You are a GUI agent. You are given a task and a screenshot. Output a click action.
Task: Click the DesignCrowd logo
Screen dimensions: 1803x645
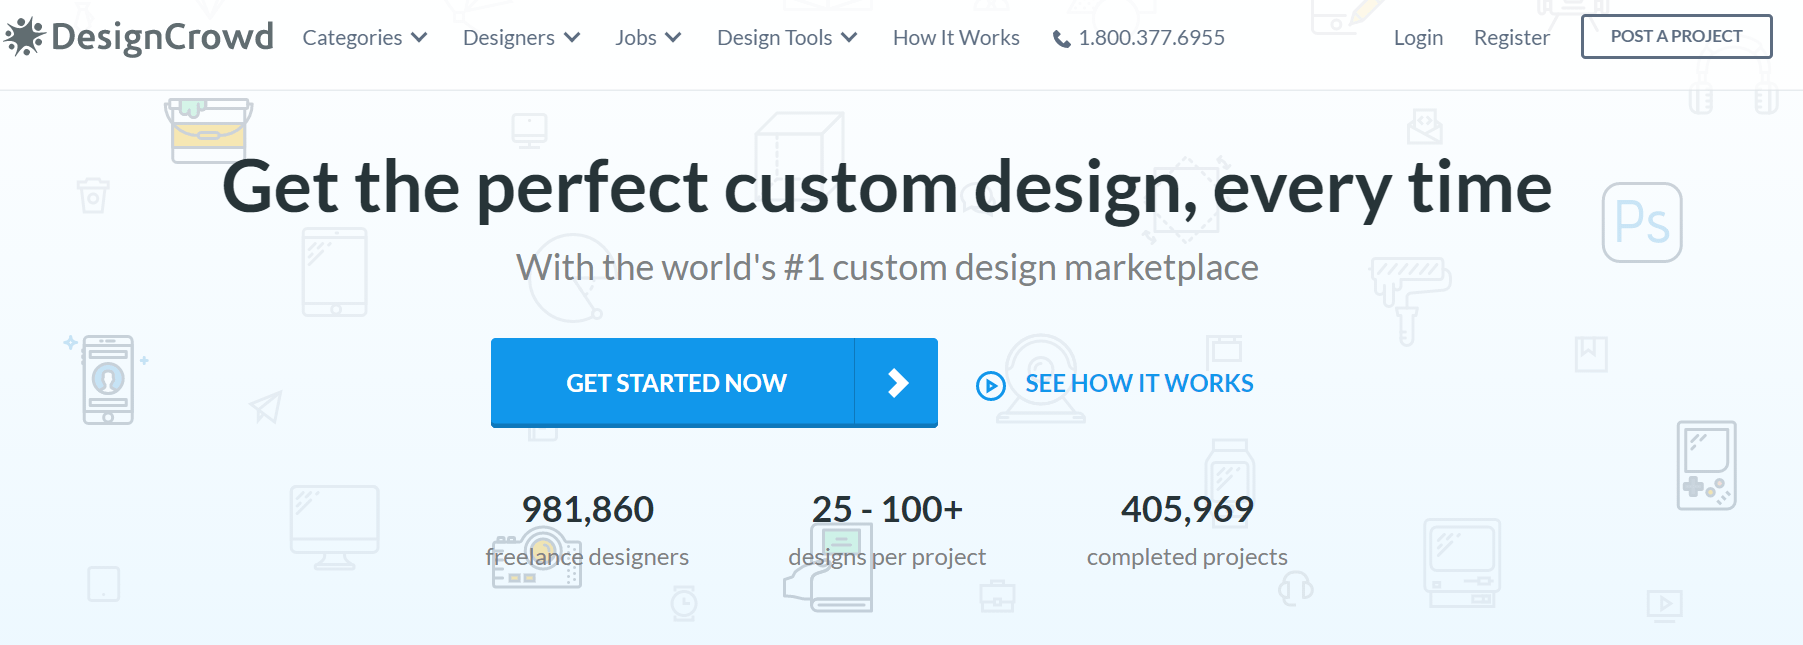(x=139, y=37)
